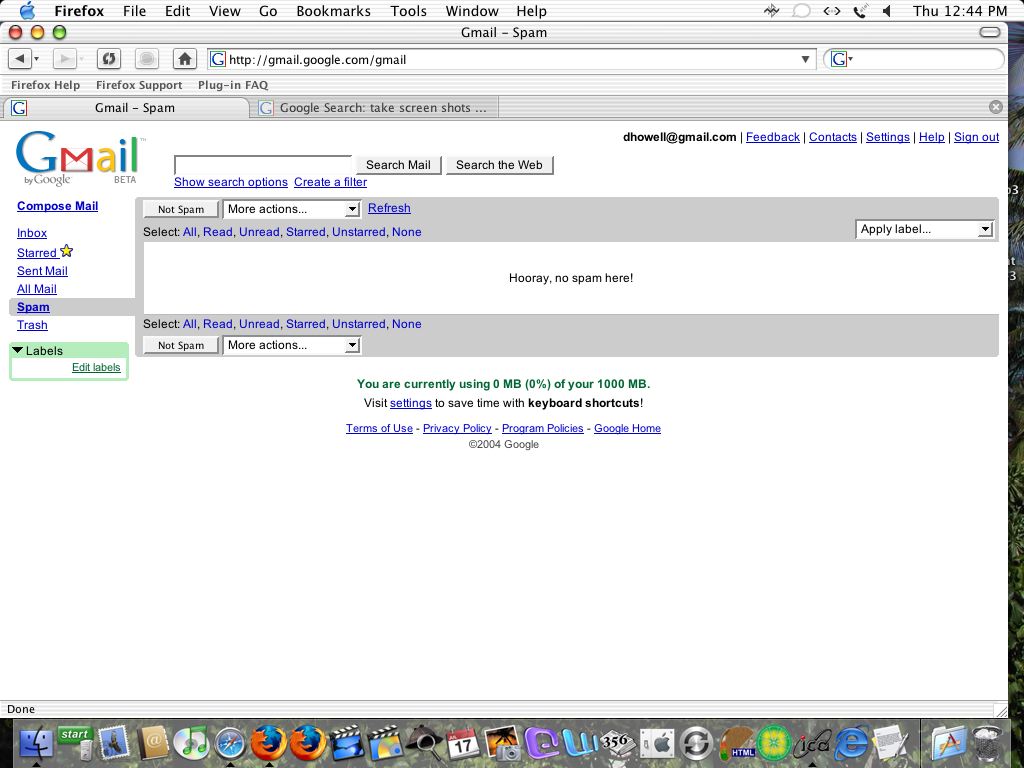Screen dimensions: 1024x768
Task: Sign out of Gmail
Action: click(x=976, y=137)
